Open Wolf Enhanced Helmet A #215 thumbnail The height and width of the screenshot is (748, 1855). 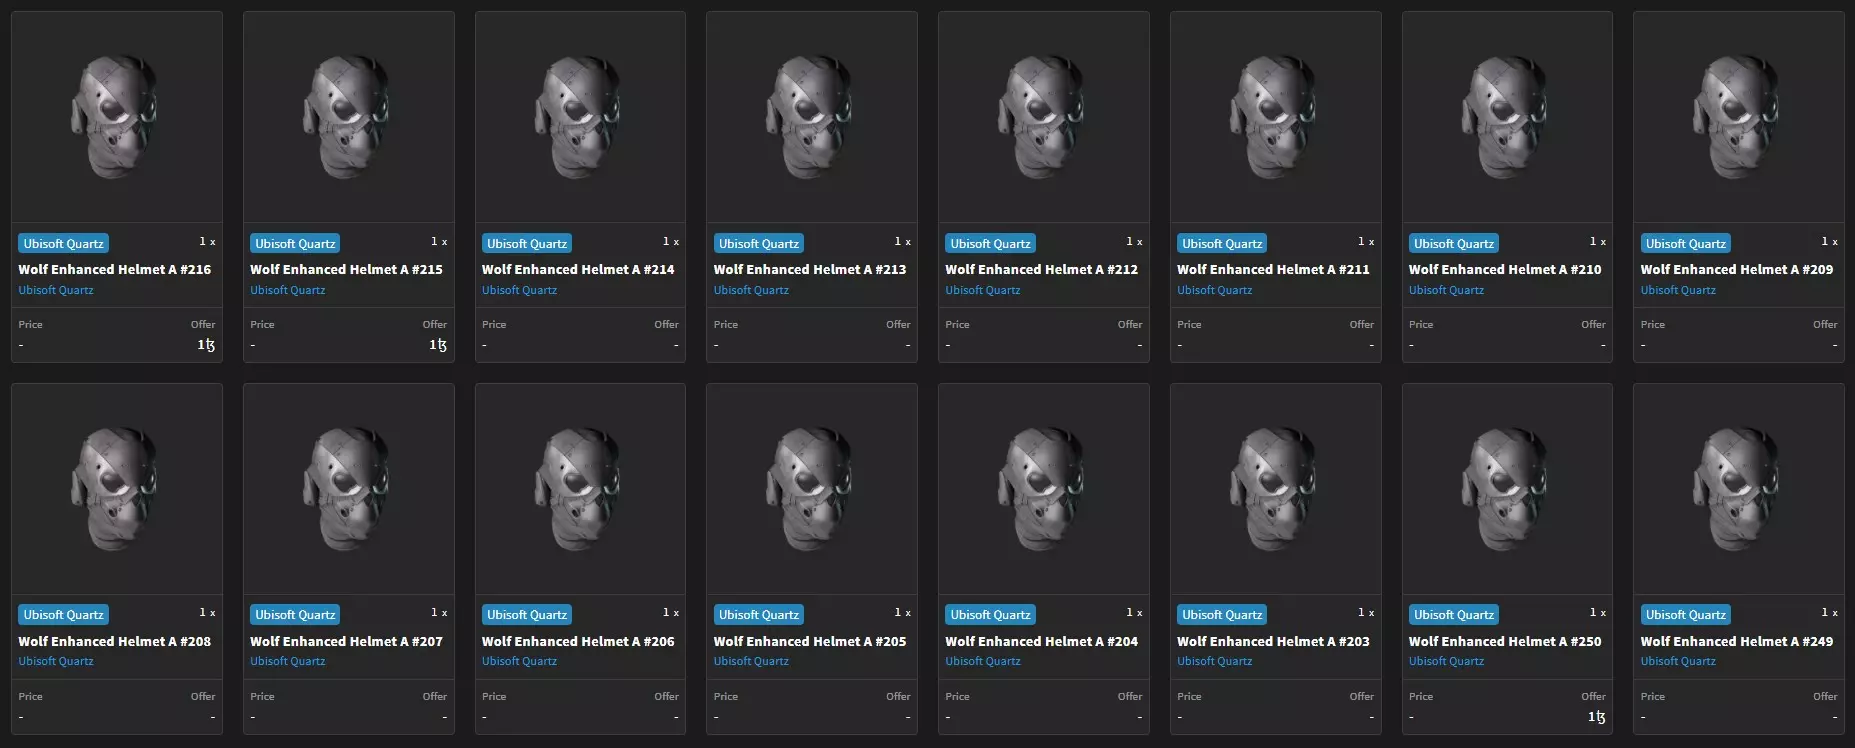(348, 117)
